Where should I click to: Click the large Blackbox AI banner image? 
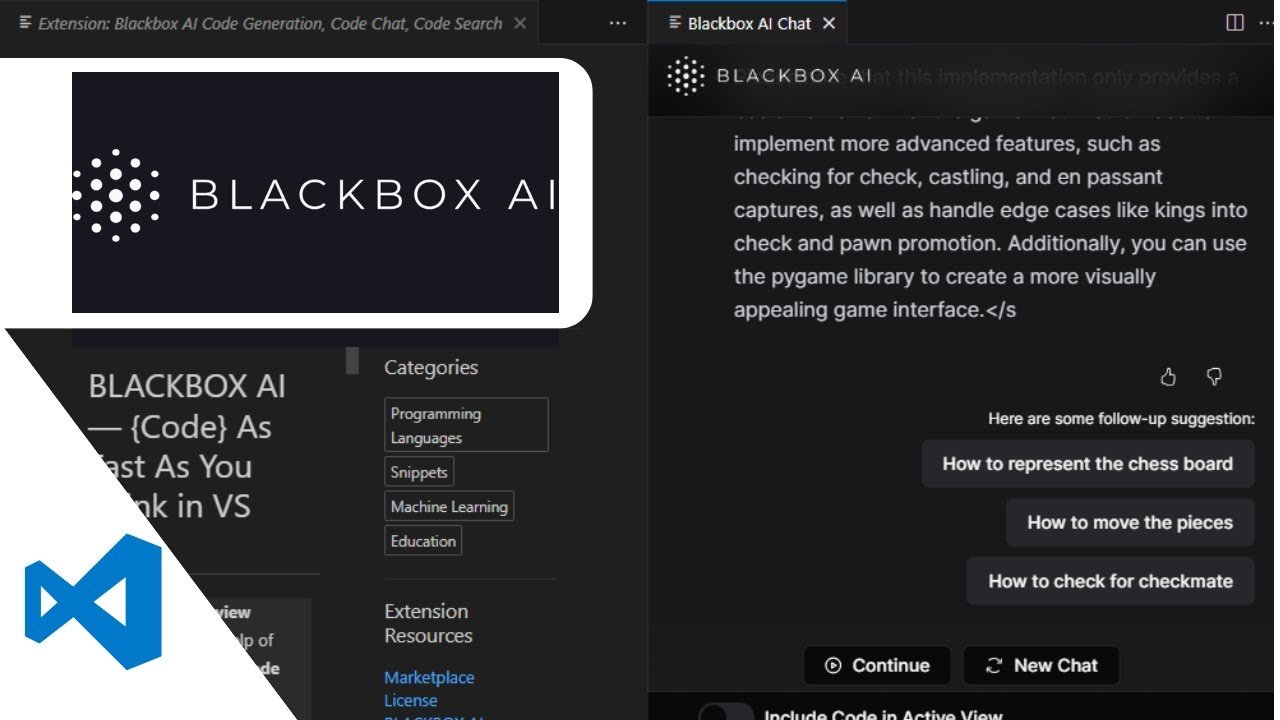click(315, 192)
